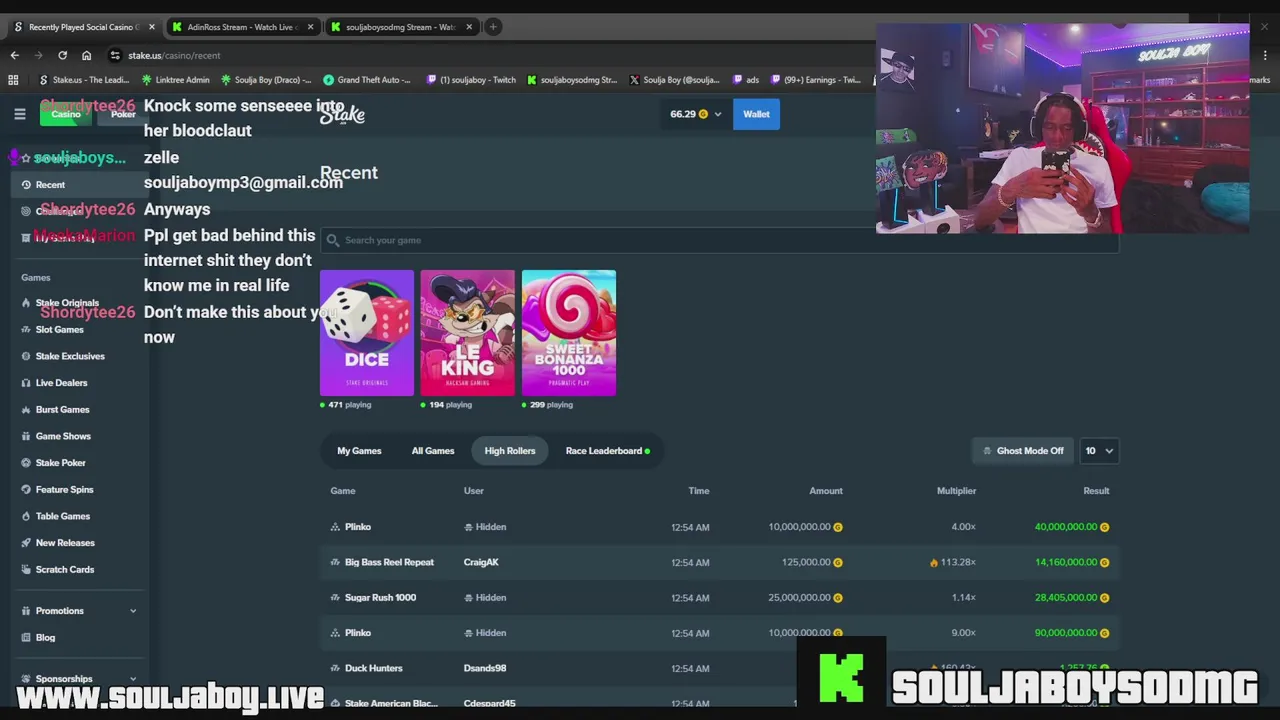Click the Burst Games sidebar icon
Viewport: 1280px width, 720px height.
26,409
